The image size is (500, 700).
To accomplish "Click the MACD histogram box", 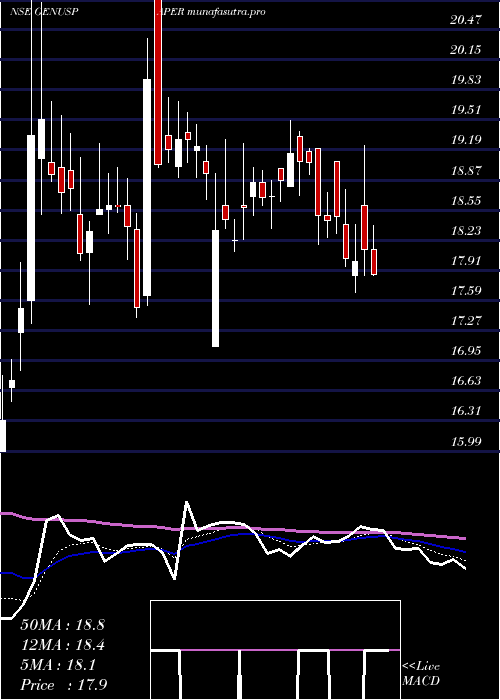I will click(x=275, y=650).
